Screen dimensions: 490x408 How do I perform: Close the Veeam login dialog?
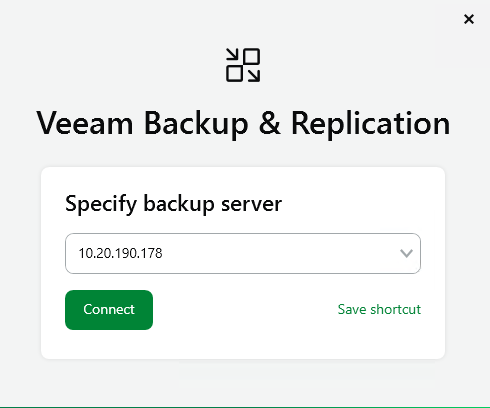[469, 19]
